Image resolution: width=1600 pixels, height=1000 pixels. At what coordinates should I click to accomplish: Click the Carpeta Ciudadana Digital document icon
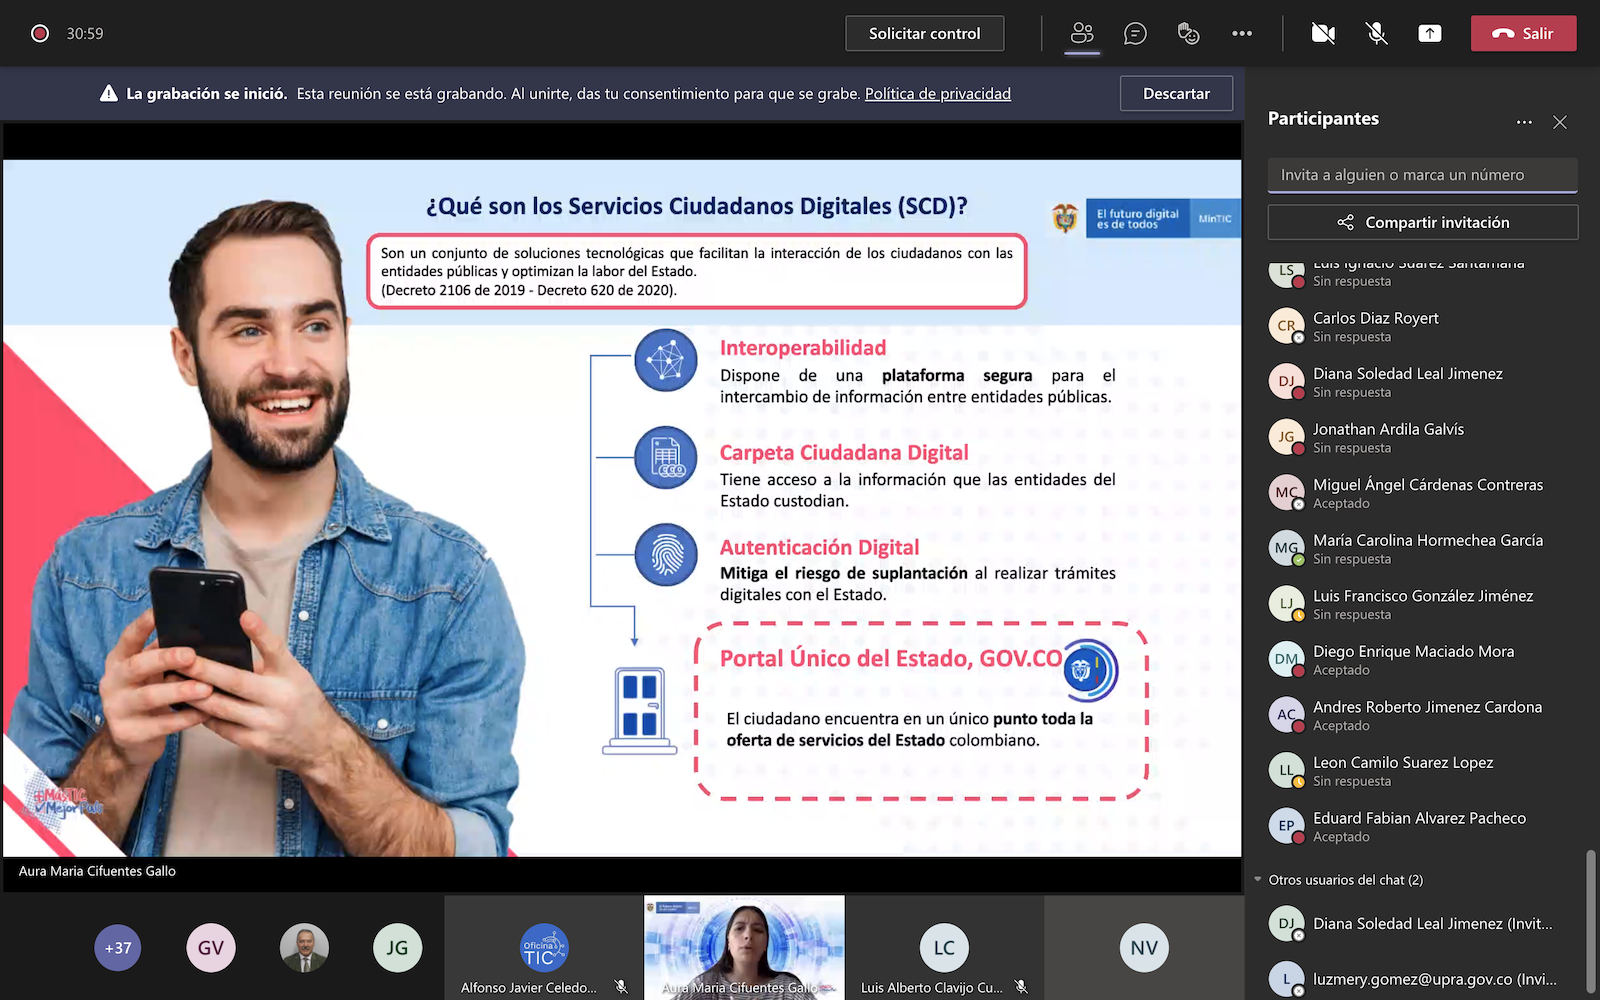[x=666, y=457]
